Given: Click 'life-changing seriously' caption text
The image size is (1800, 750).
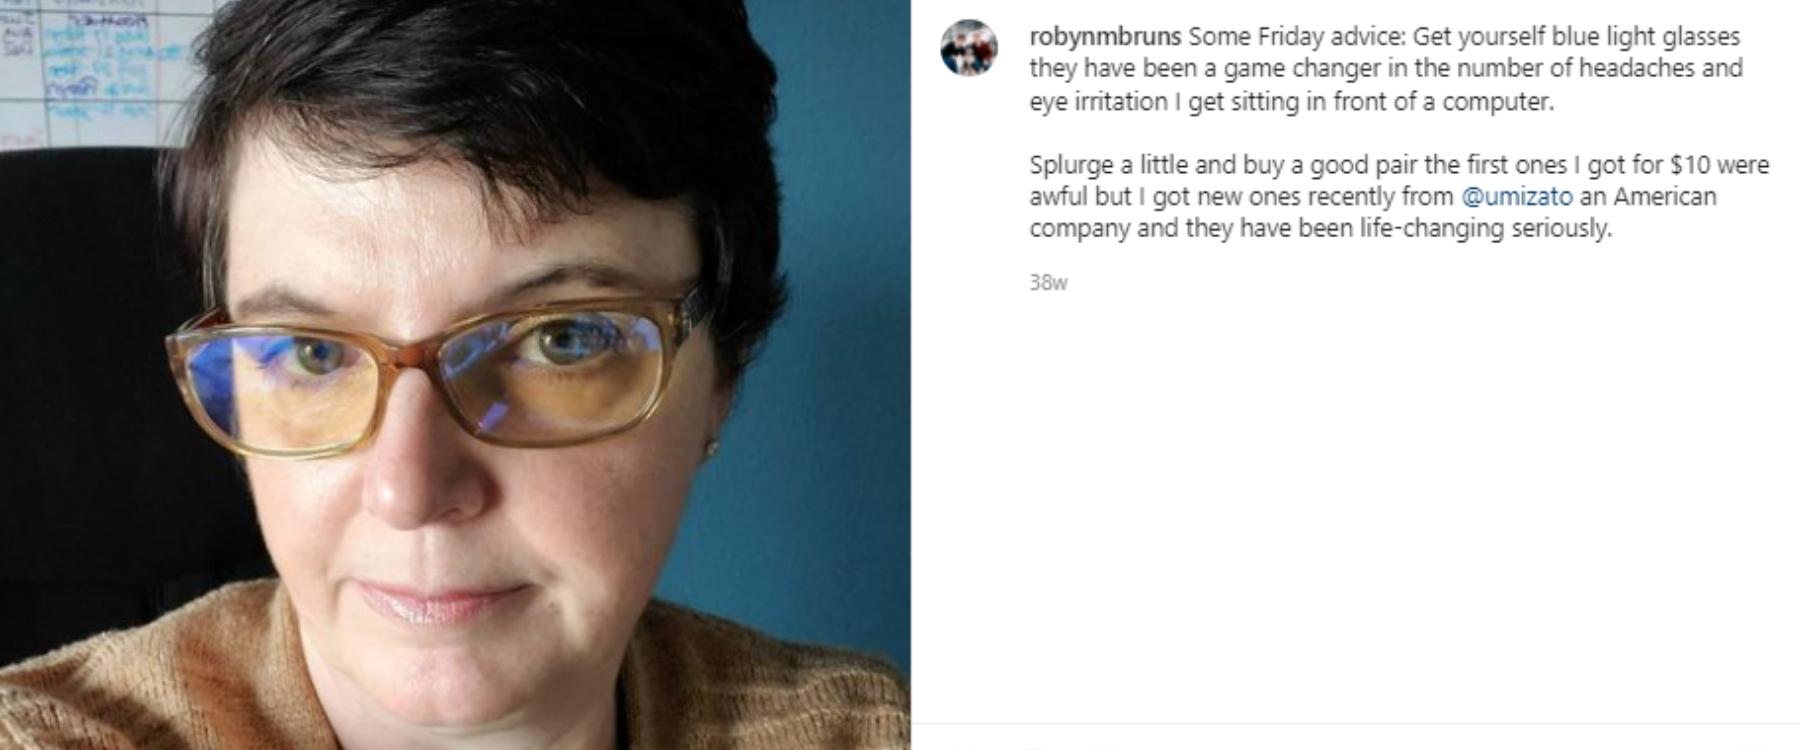Looking at the screenshot, I should 1486,229.
